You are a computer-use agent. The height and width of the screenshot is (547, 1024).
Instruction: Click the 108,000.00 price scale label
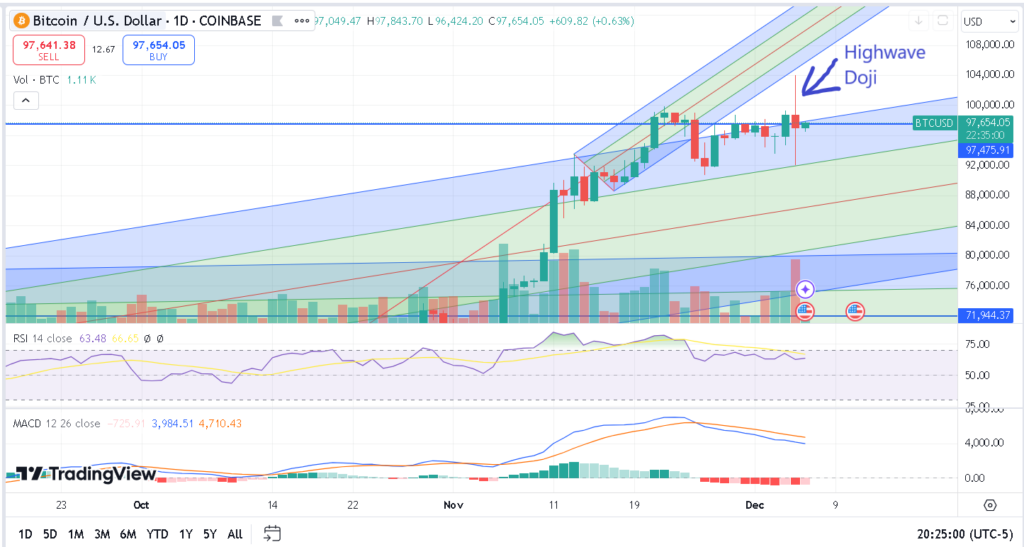coord(989,44)
